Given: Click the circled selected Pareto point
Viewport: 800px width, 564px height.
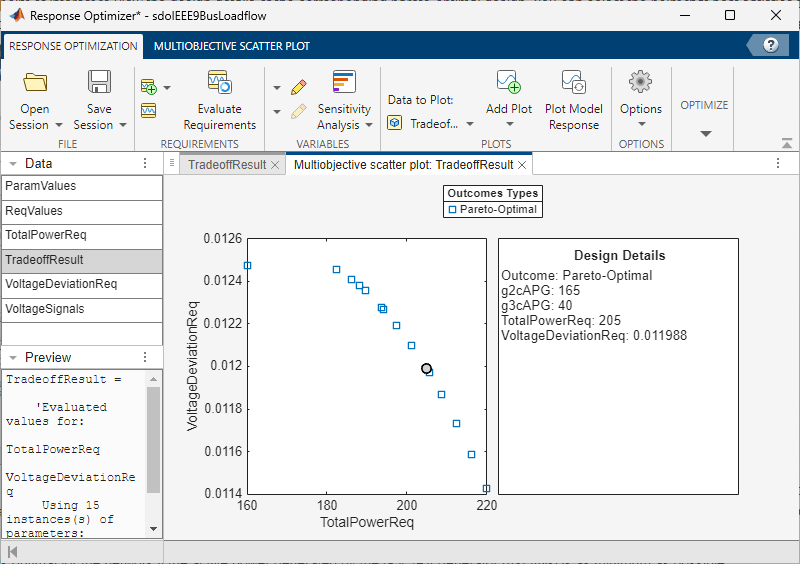Looking at the screenshot, I should click(x=426, y=369).
